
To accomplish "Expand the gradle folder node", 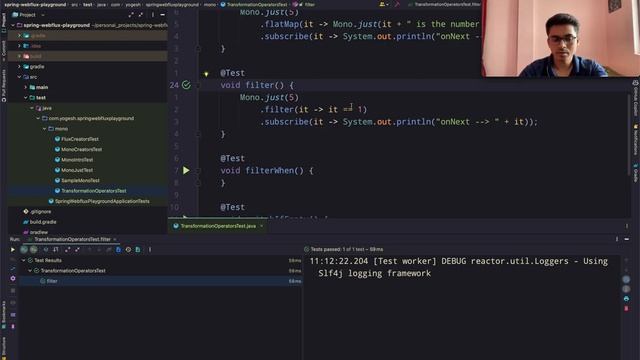I will click(x=19, y=67).
